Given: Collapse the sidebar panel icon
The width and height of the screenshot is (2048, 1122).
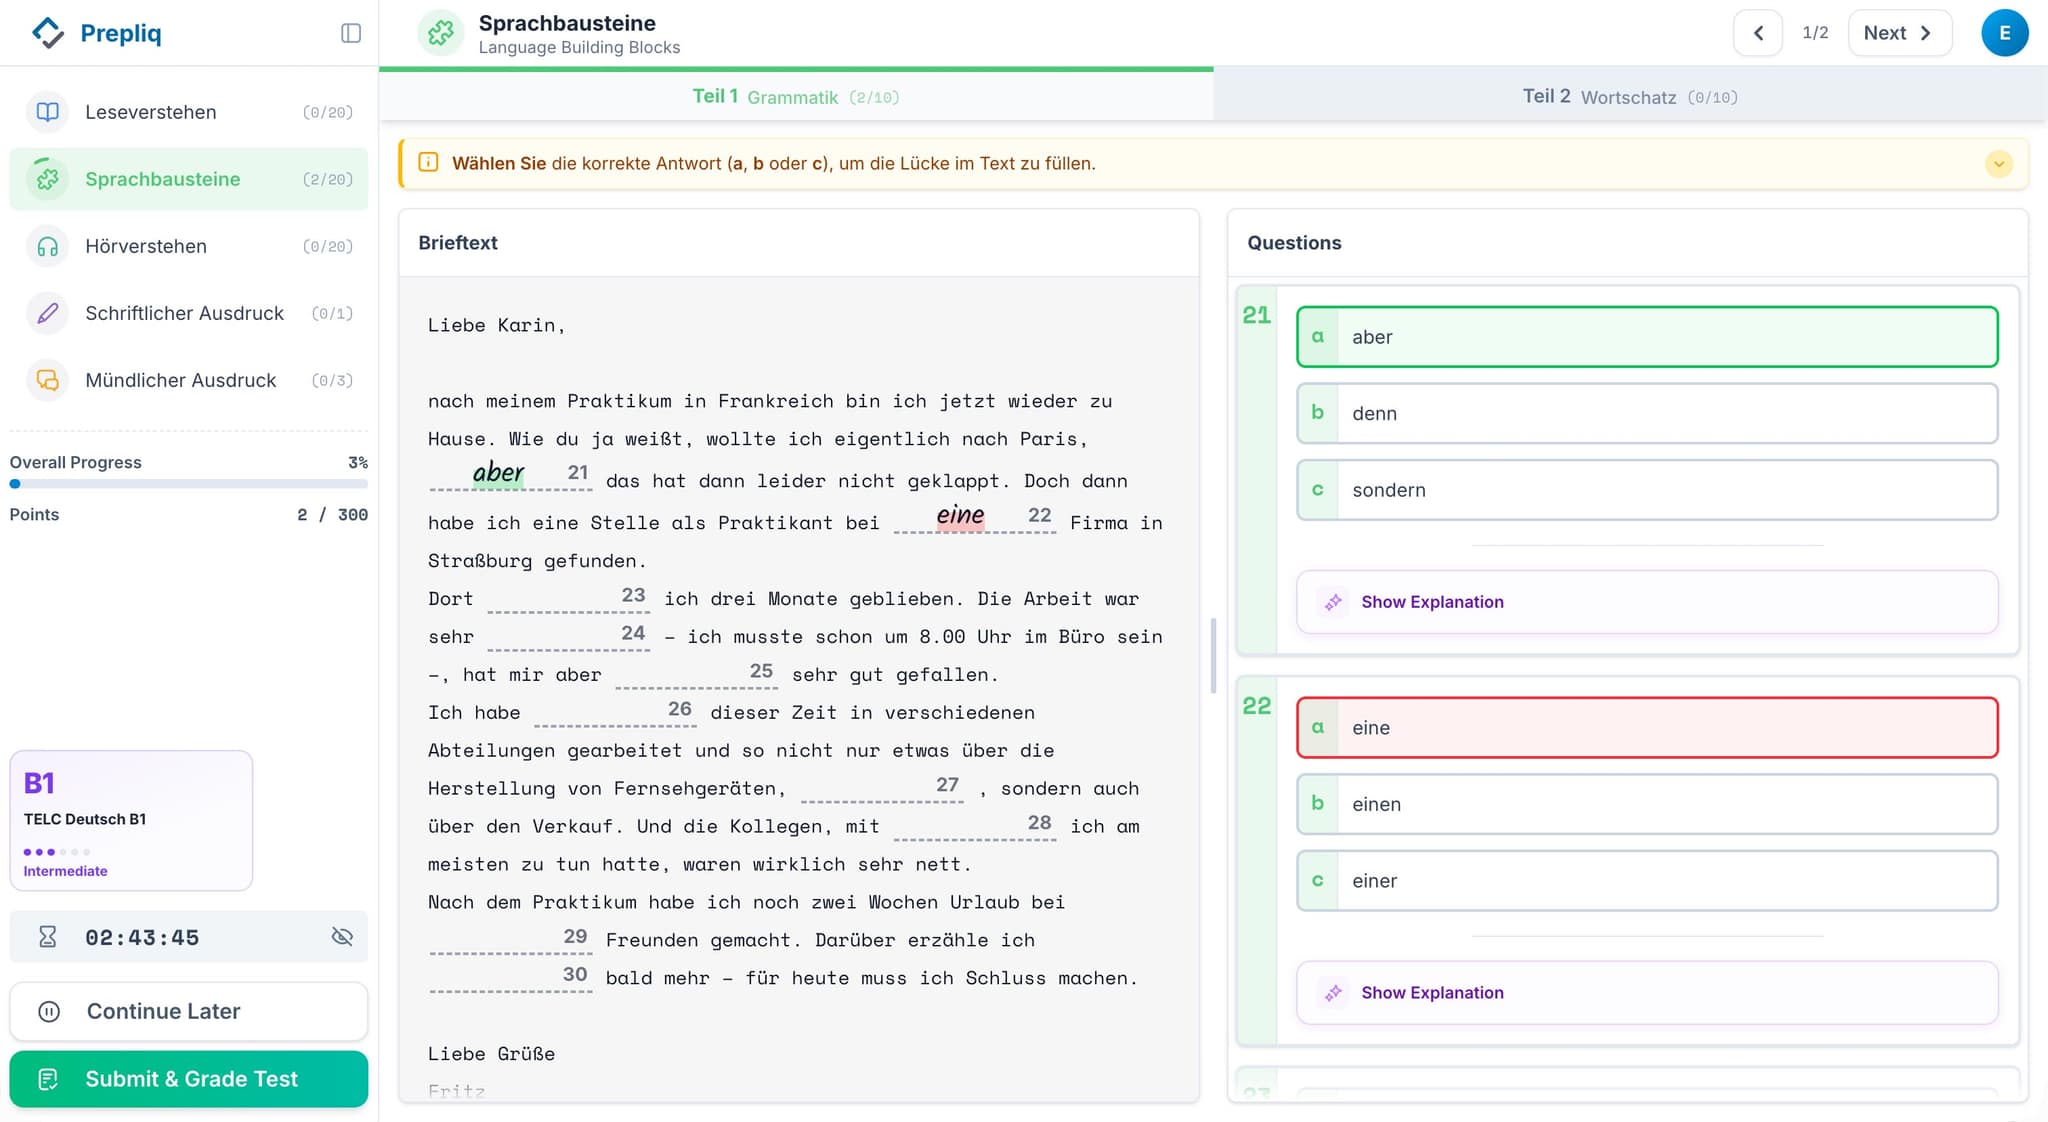Looking at the screenshot, I should click(351, 33).
